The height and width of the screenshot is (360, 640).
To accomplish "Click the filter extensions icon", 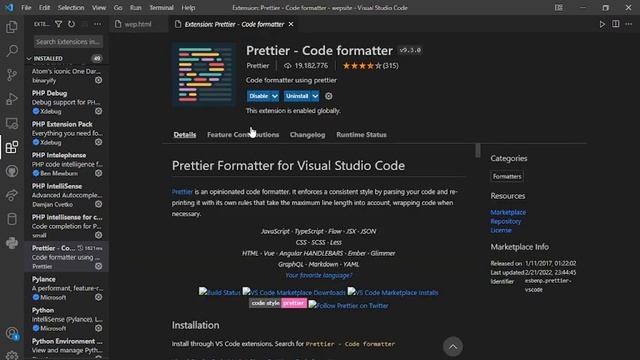I will (58, 24).
